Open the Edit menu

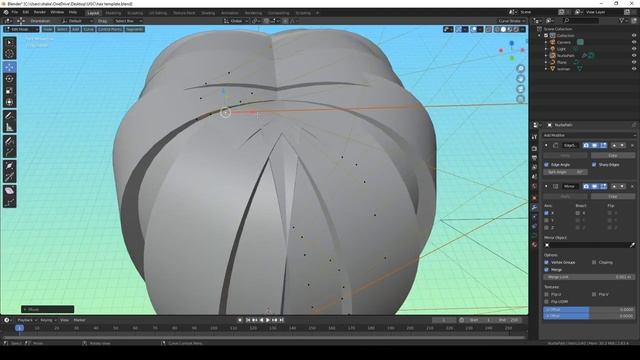point(26,12)
